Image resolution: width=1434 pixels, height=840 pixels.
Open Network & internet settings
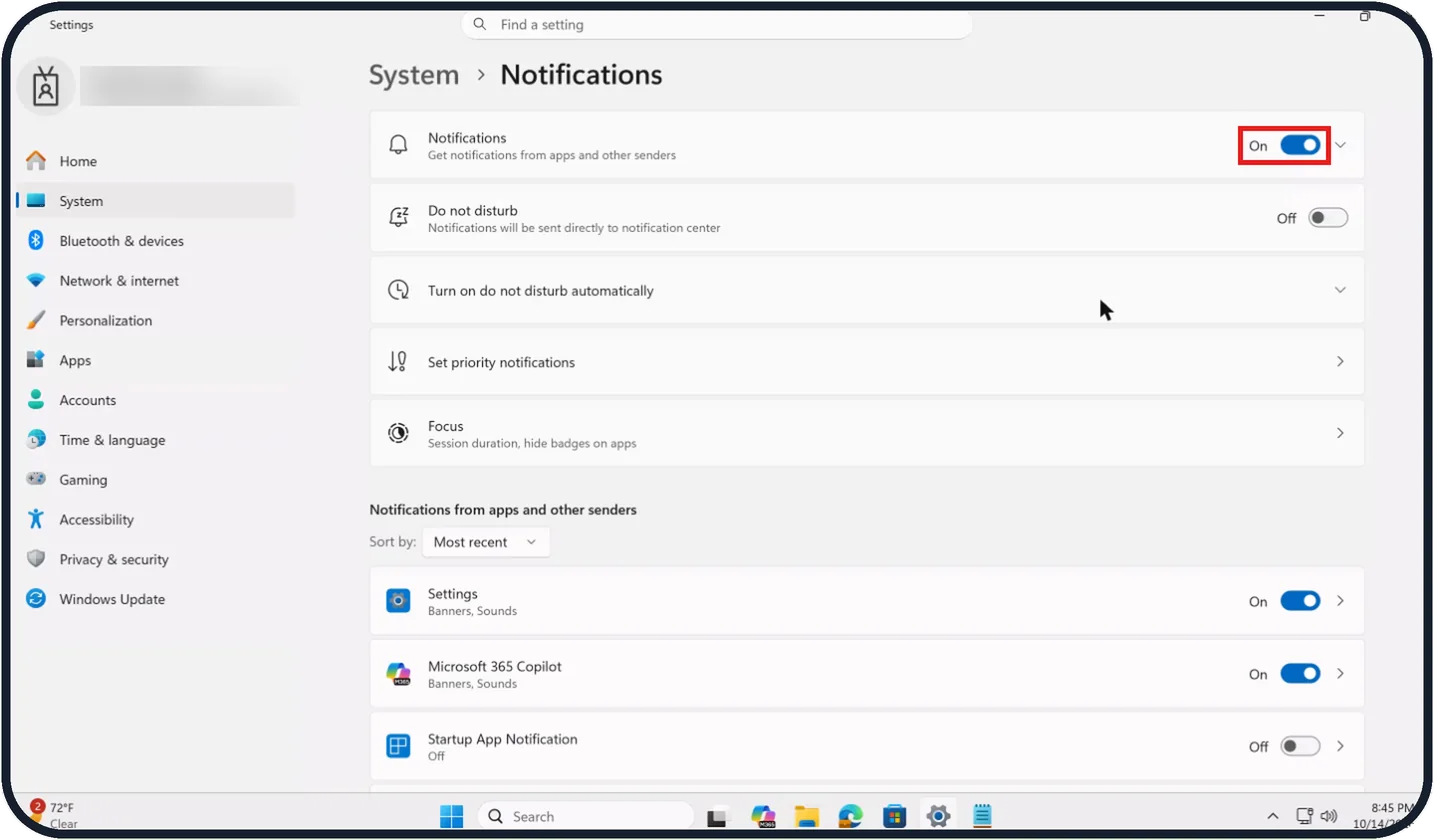[x=155, y=281]
